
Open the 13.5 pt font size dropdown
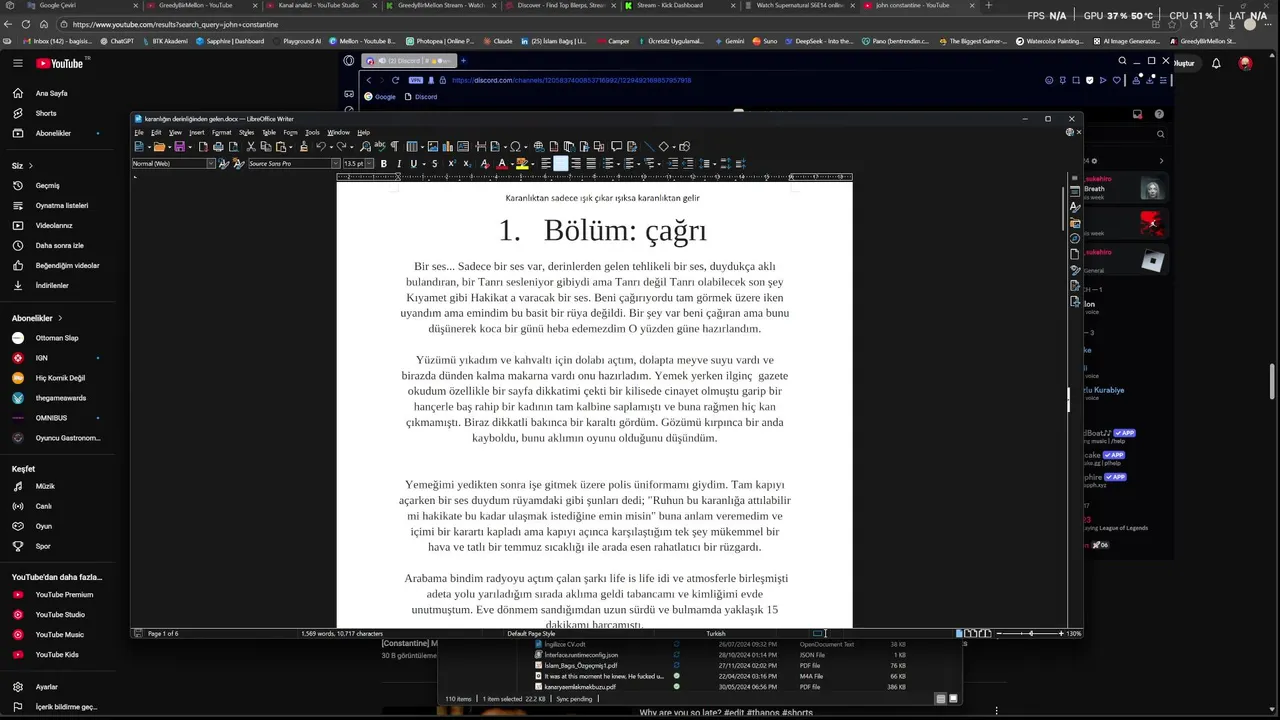pos(370,163)
